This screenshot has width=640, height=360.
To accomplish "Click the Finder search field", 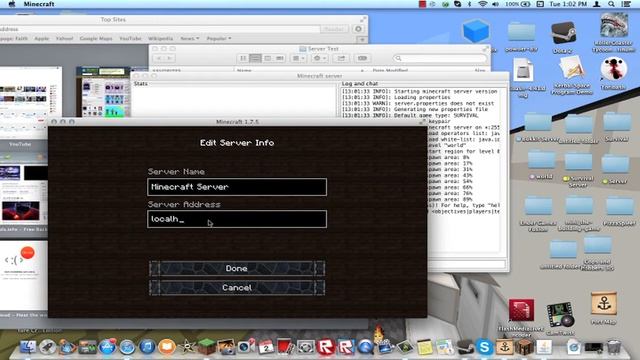I will point(440,58).
